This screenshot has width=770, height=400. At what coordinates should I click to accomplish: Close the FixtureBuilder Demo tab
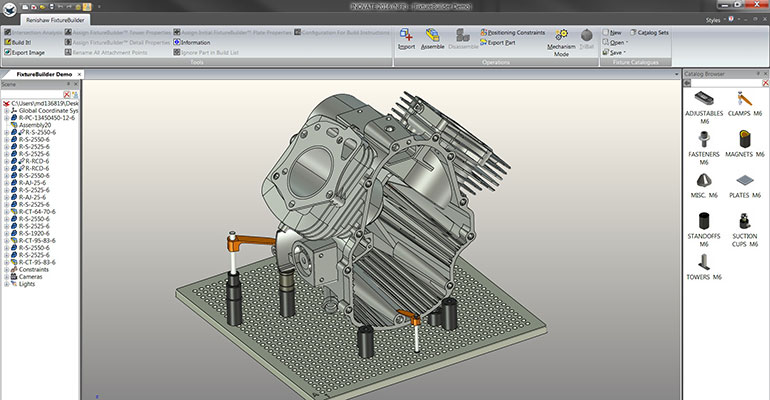click(79, 75)
